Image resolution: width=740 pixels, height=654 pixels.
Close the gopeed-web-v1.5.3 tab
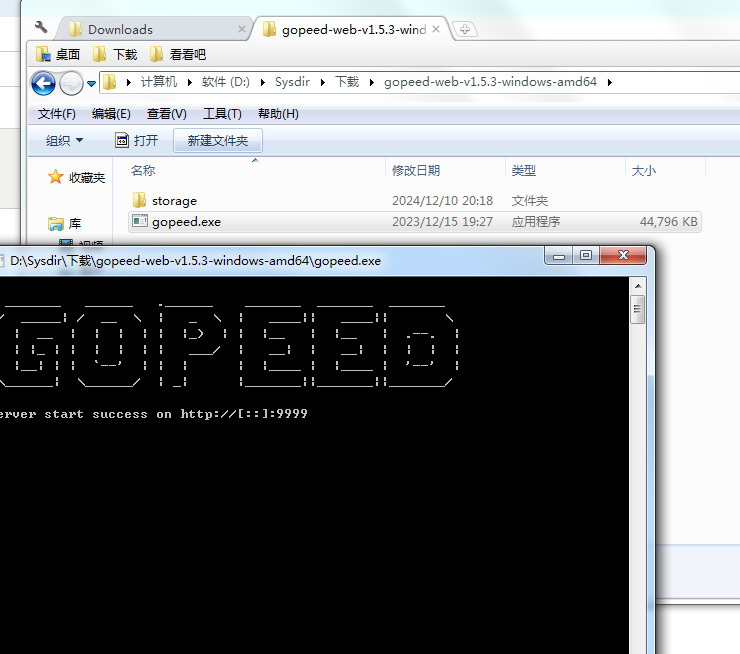tap(436, 29)
